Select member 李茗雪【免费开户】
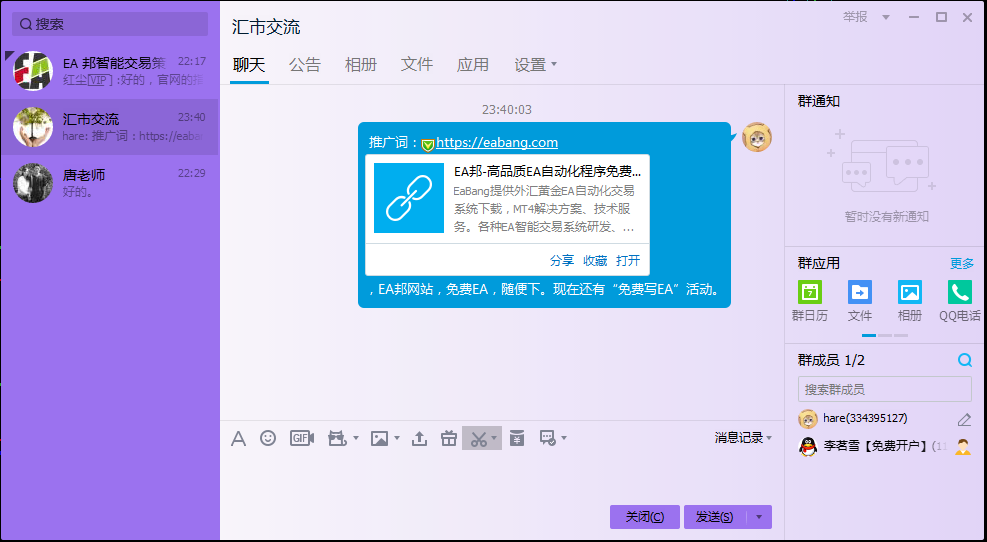The height and width of the screenshot is (542, 987). tap(885, 446)
